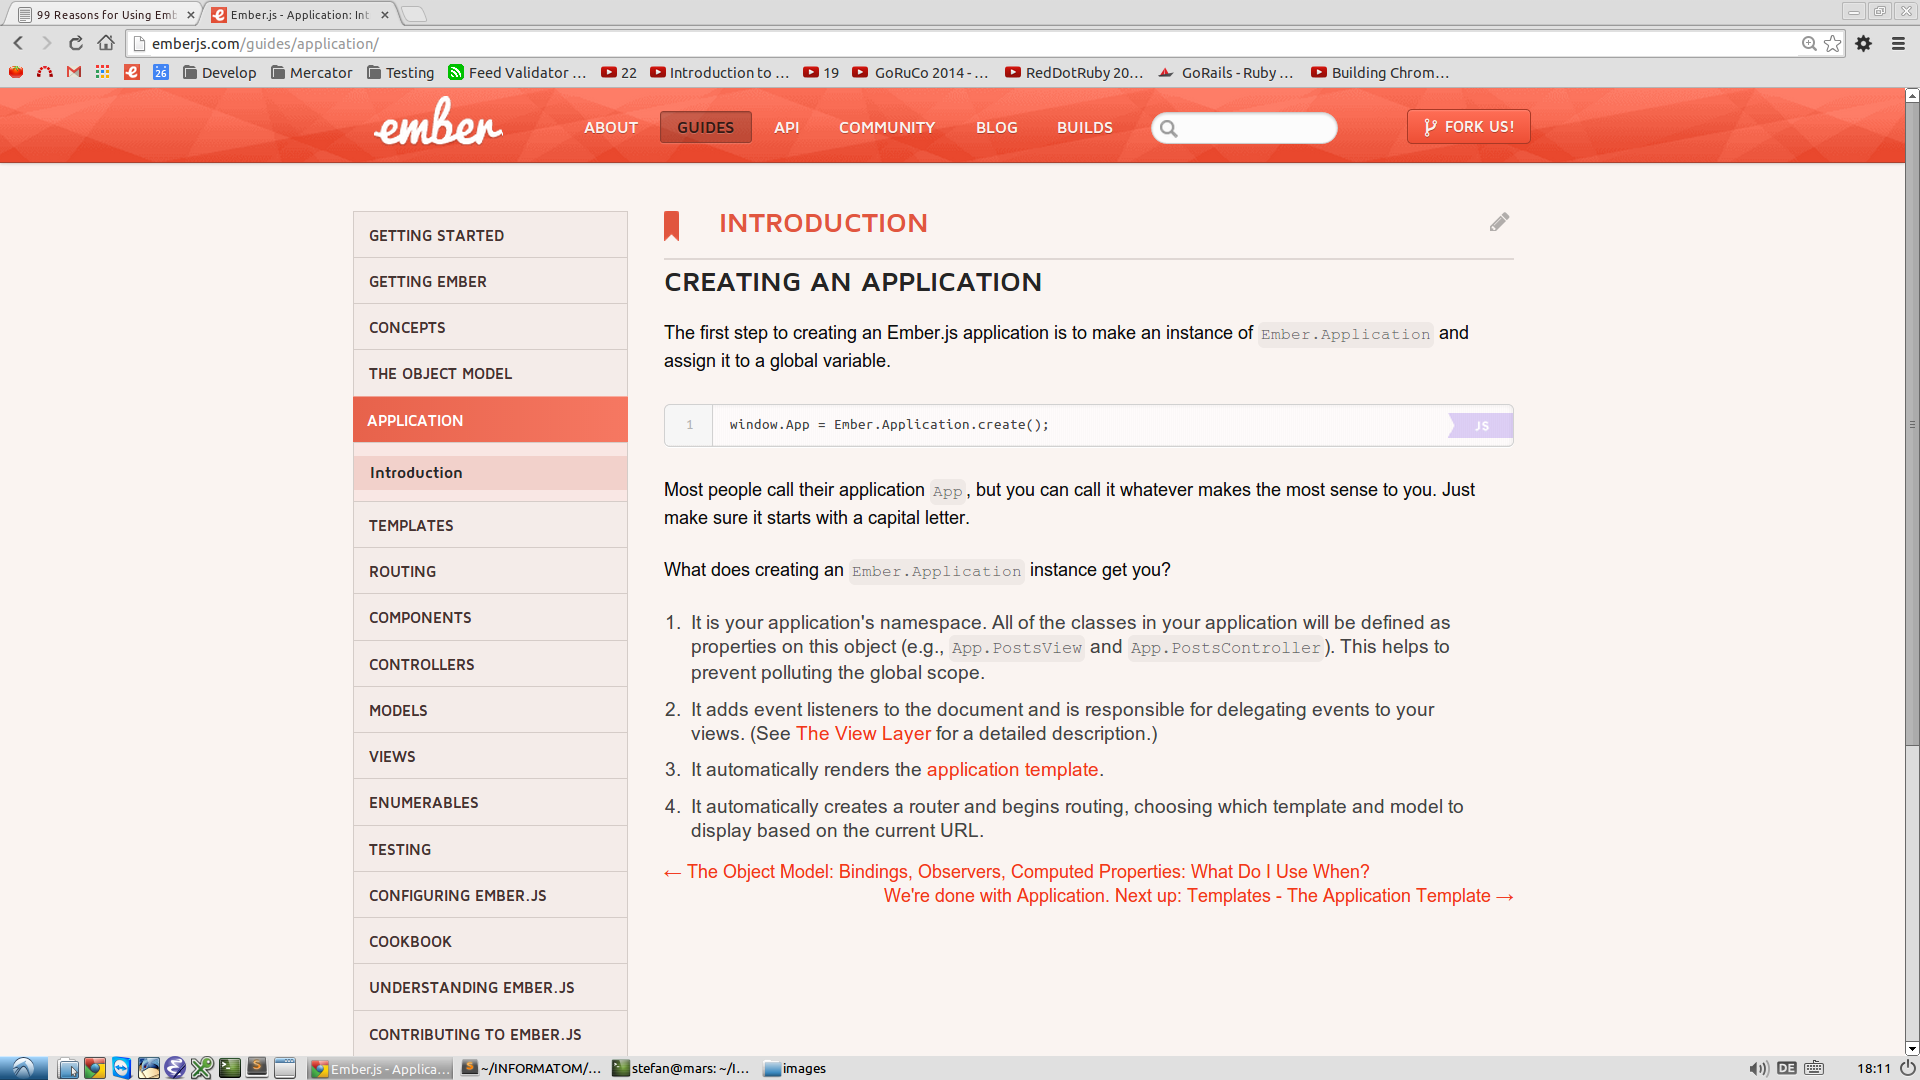Screen dimensions: 1920x1080
Task: Launch Emacs from the taskbar launcher
Action: click(175, 1068)
